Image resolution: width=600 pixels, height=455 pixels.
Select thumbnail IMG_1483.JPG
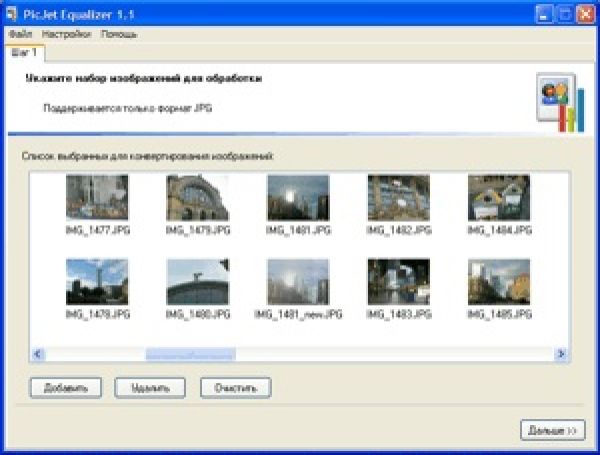coord(399,282)
